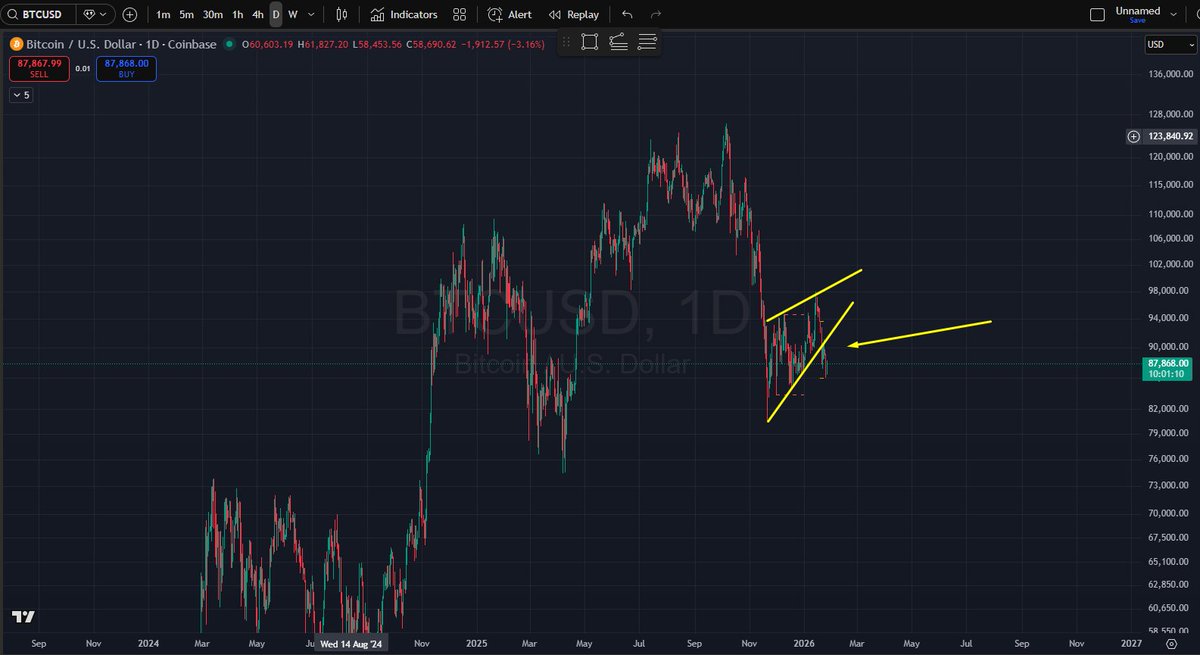Switch to the 1h timeframe
The image size is (1200, 655).
(237, 15)
